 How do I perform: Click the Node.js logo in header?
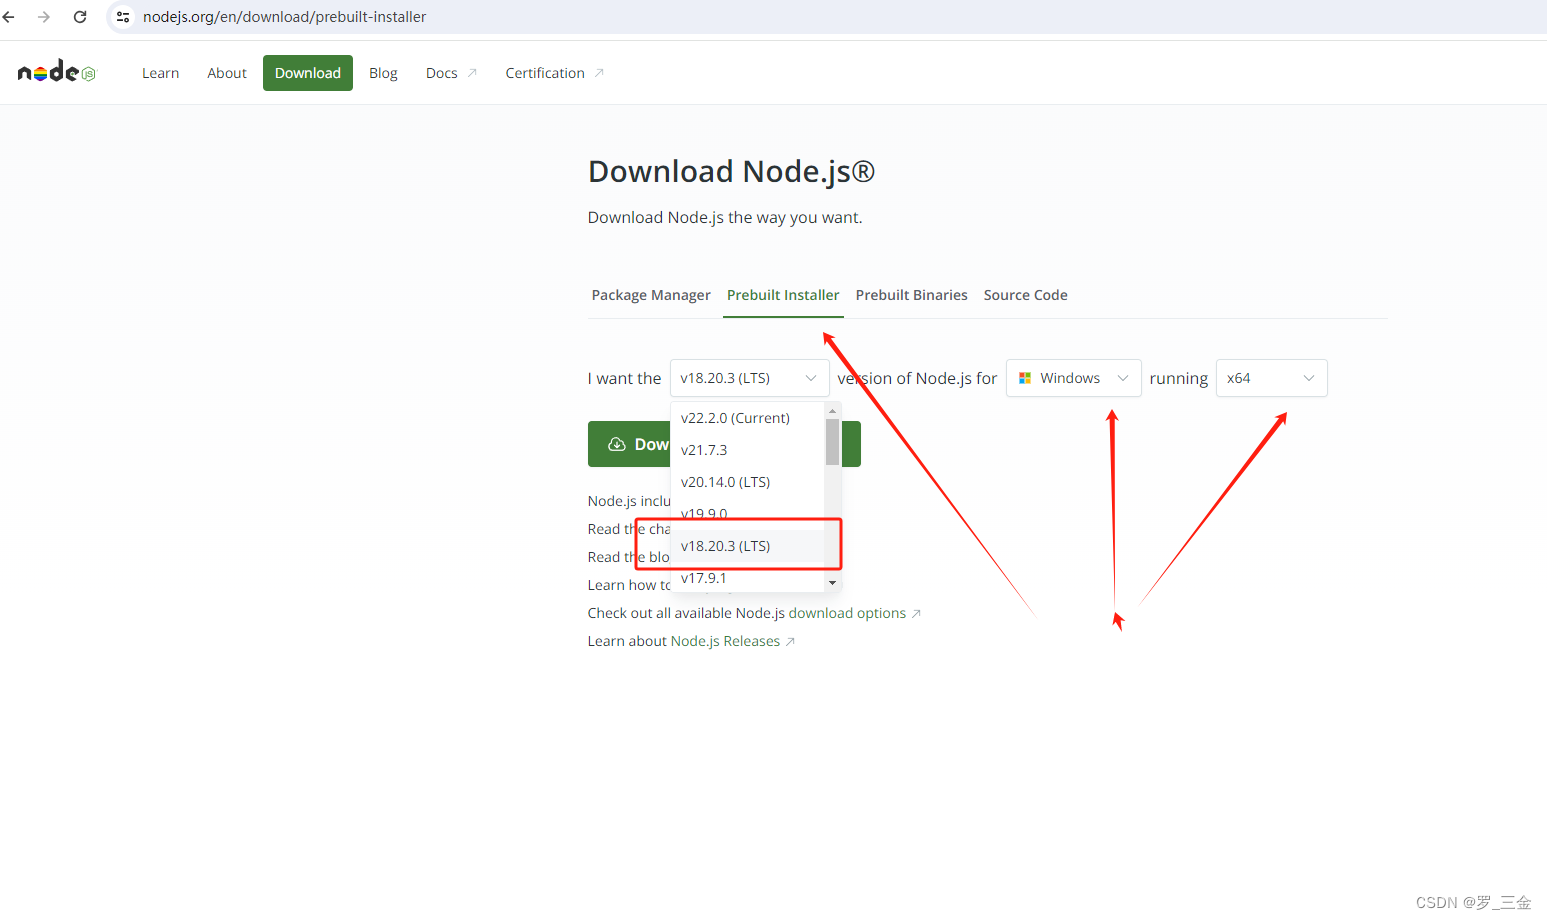pos(56,72)
